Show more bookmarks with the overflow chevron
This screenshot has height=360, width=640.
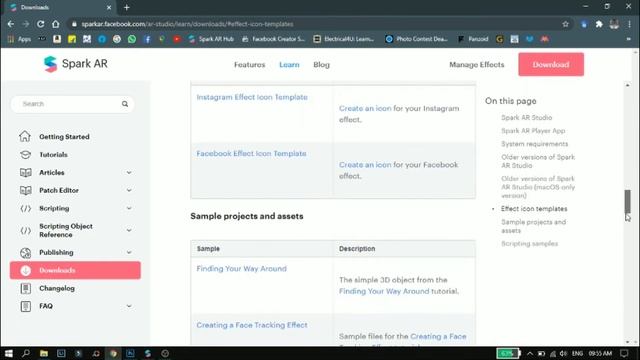click(629, 39)
